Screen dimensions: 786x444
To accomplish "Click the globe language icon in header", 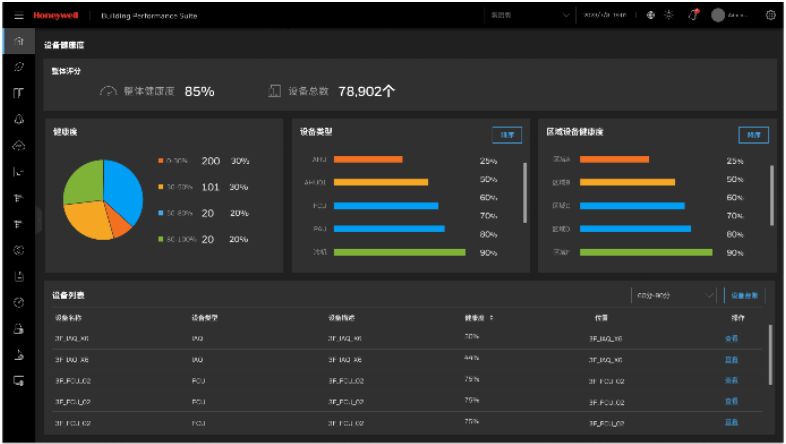I will pyautogui.click(x=652, y=16).
